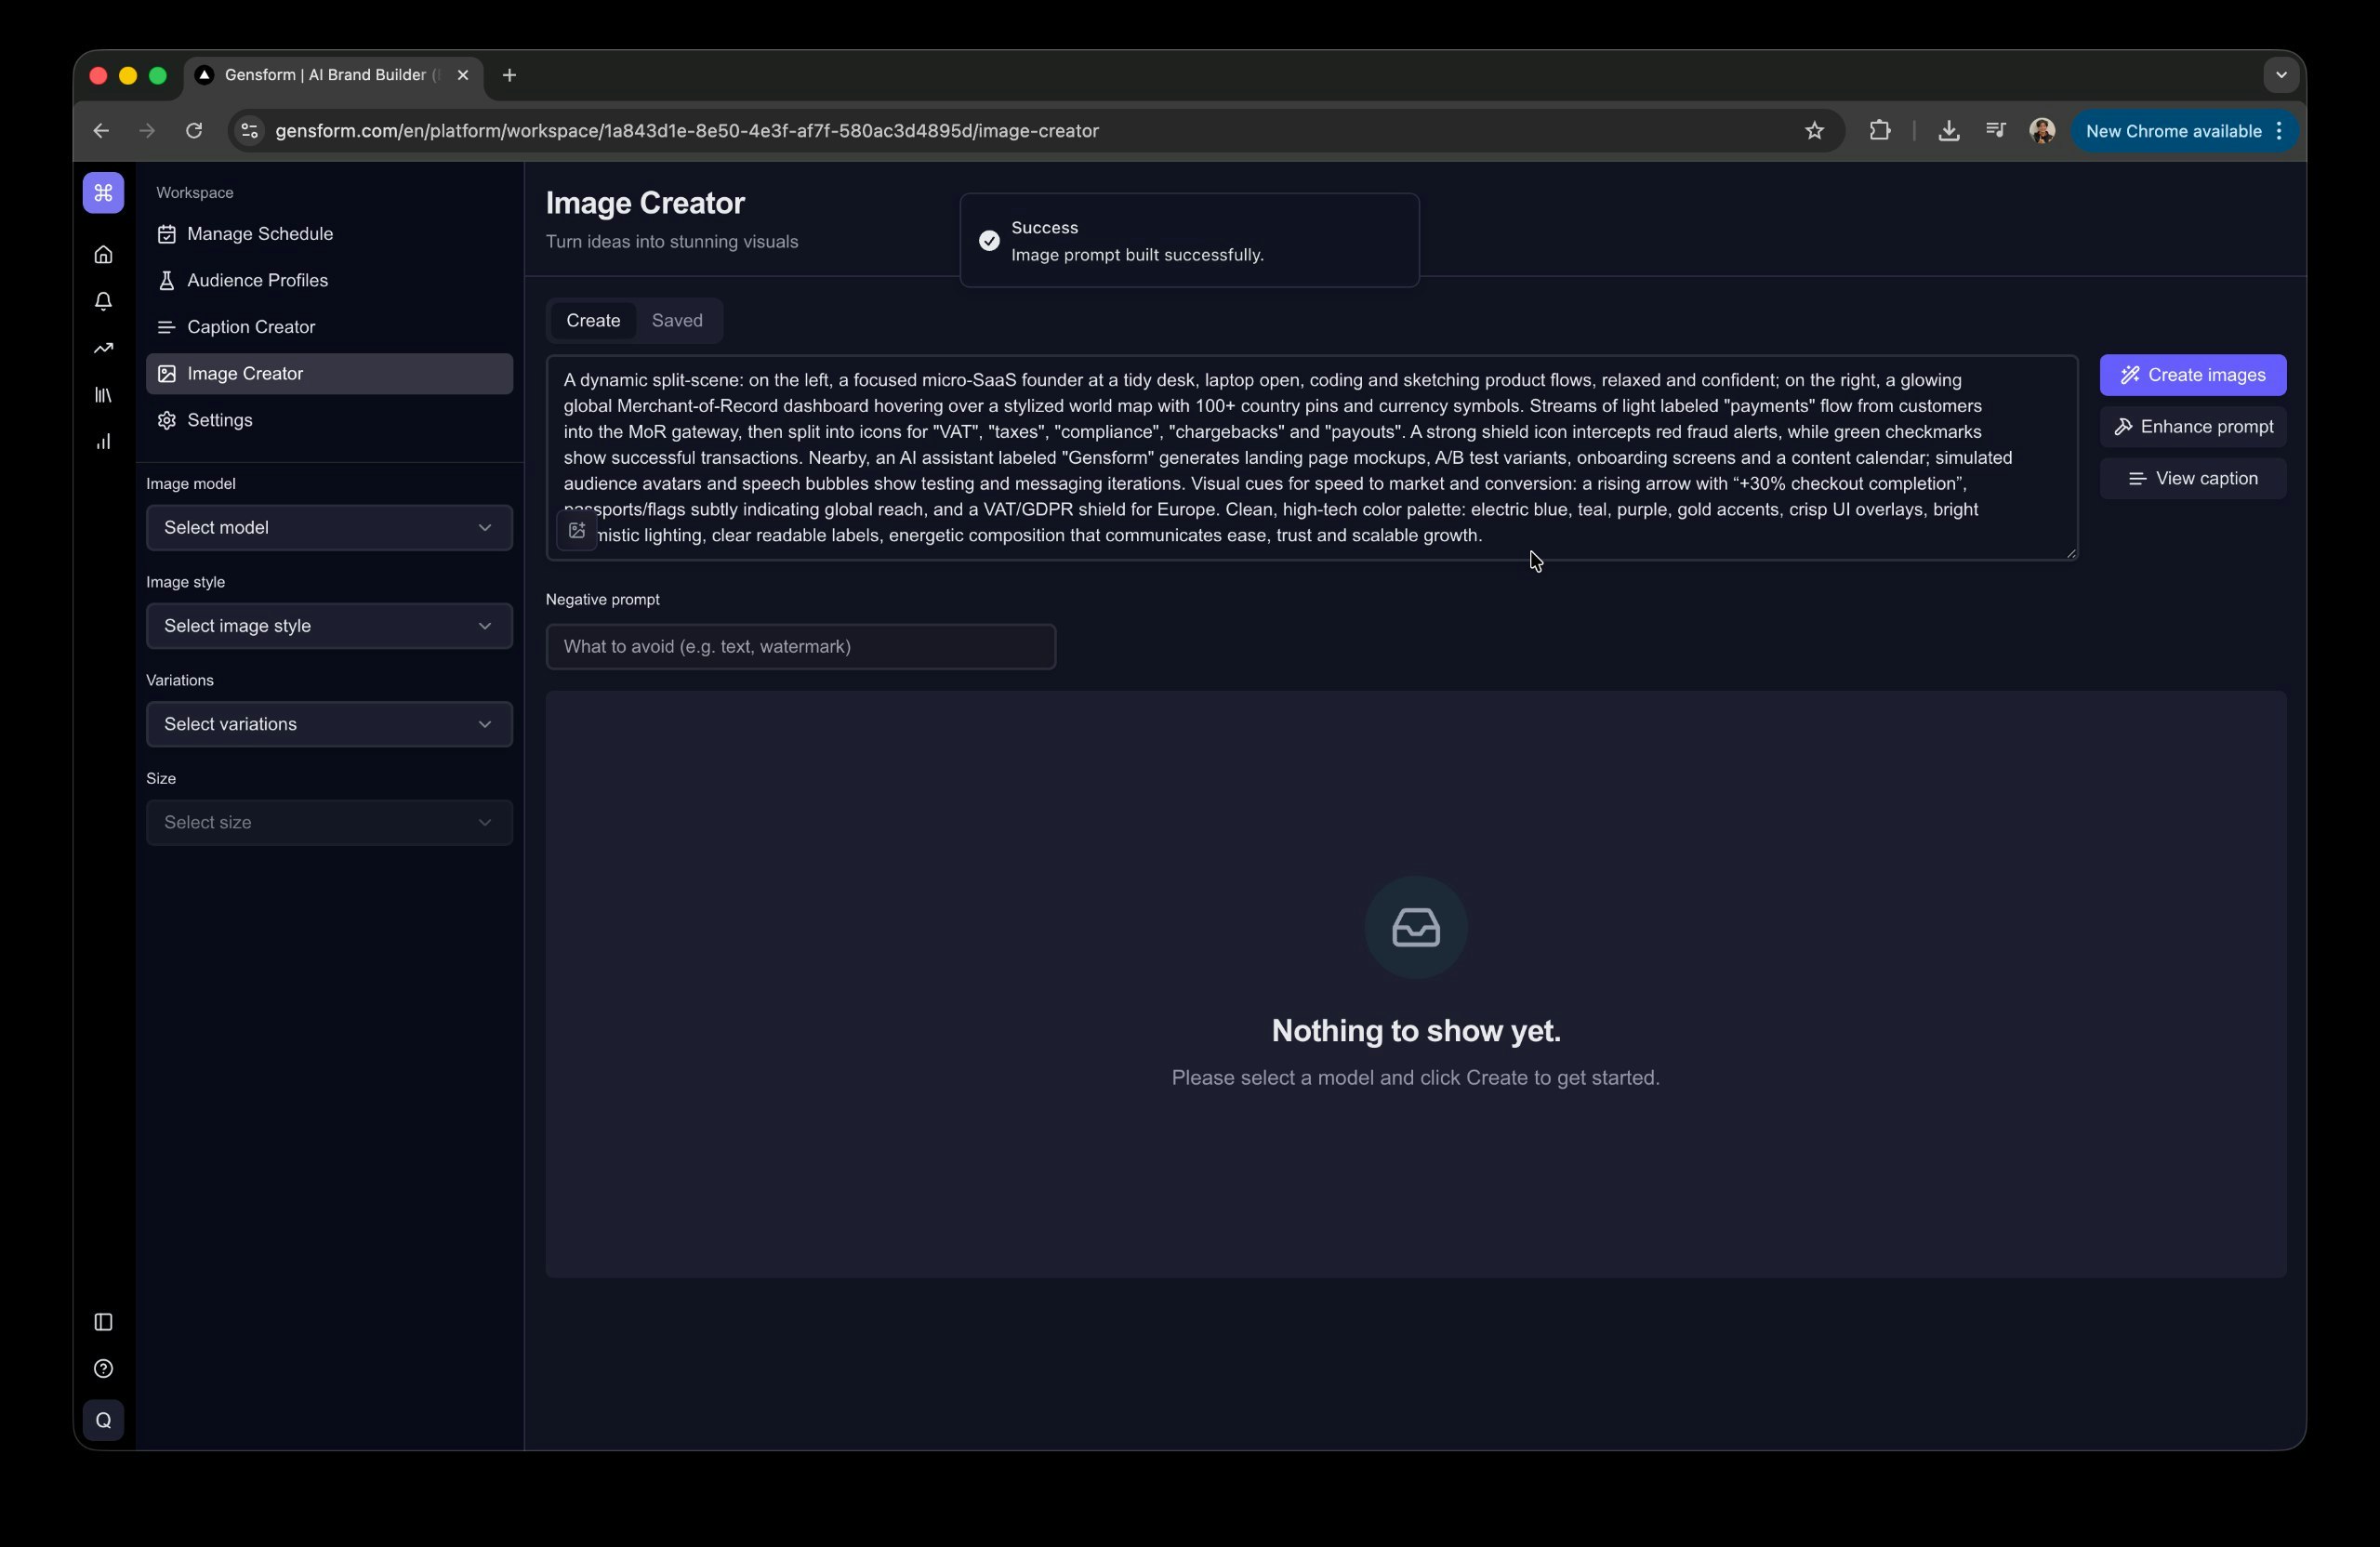Click the purple workspace logo icon

(x=103, y=193)
